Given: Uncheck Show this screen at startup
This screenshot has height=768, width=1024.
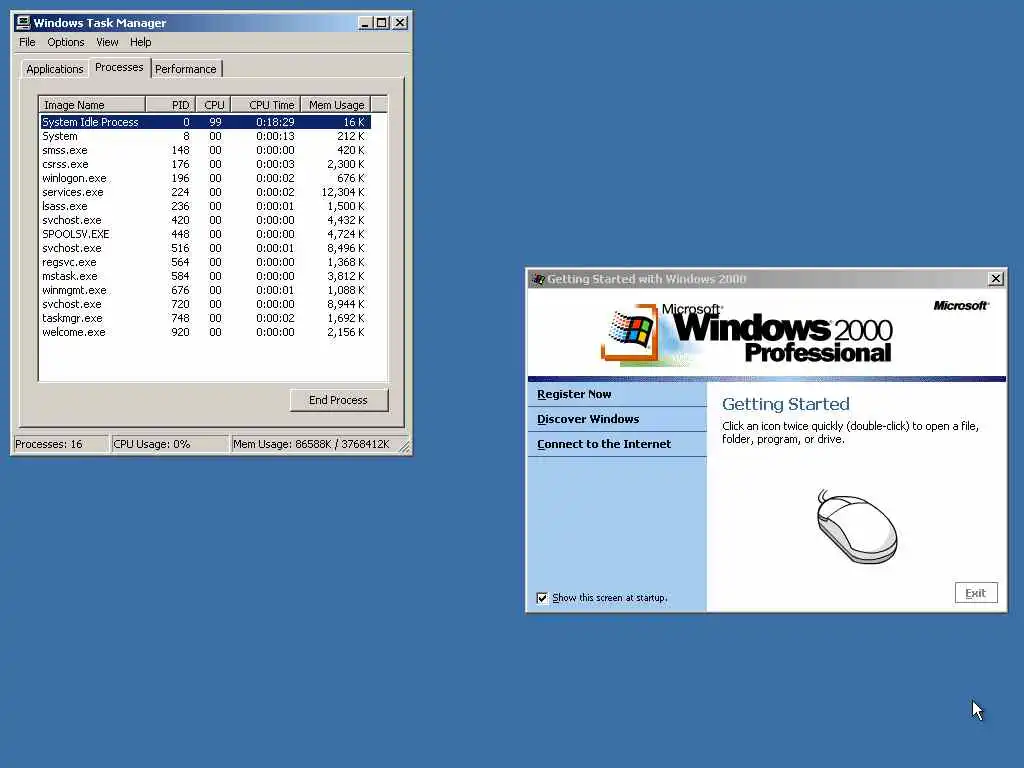Looking at the screenshot, I should 542,598.
